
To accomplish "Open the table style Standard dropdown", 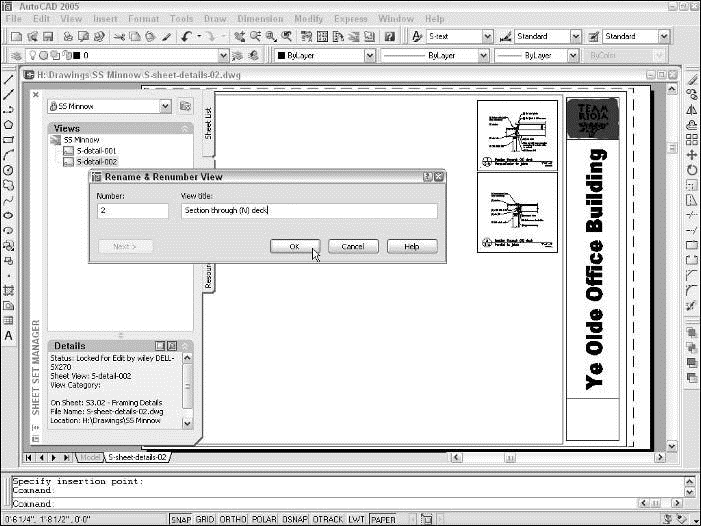I will pos(664,37).
